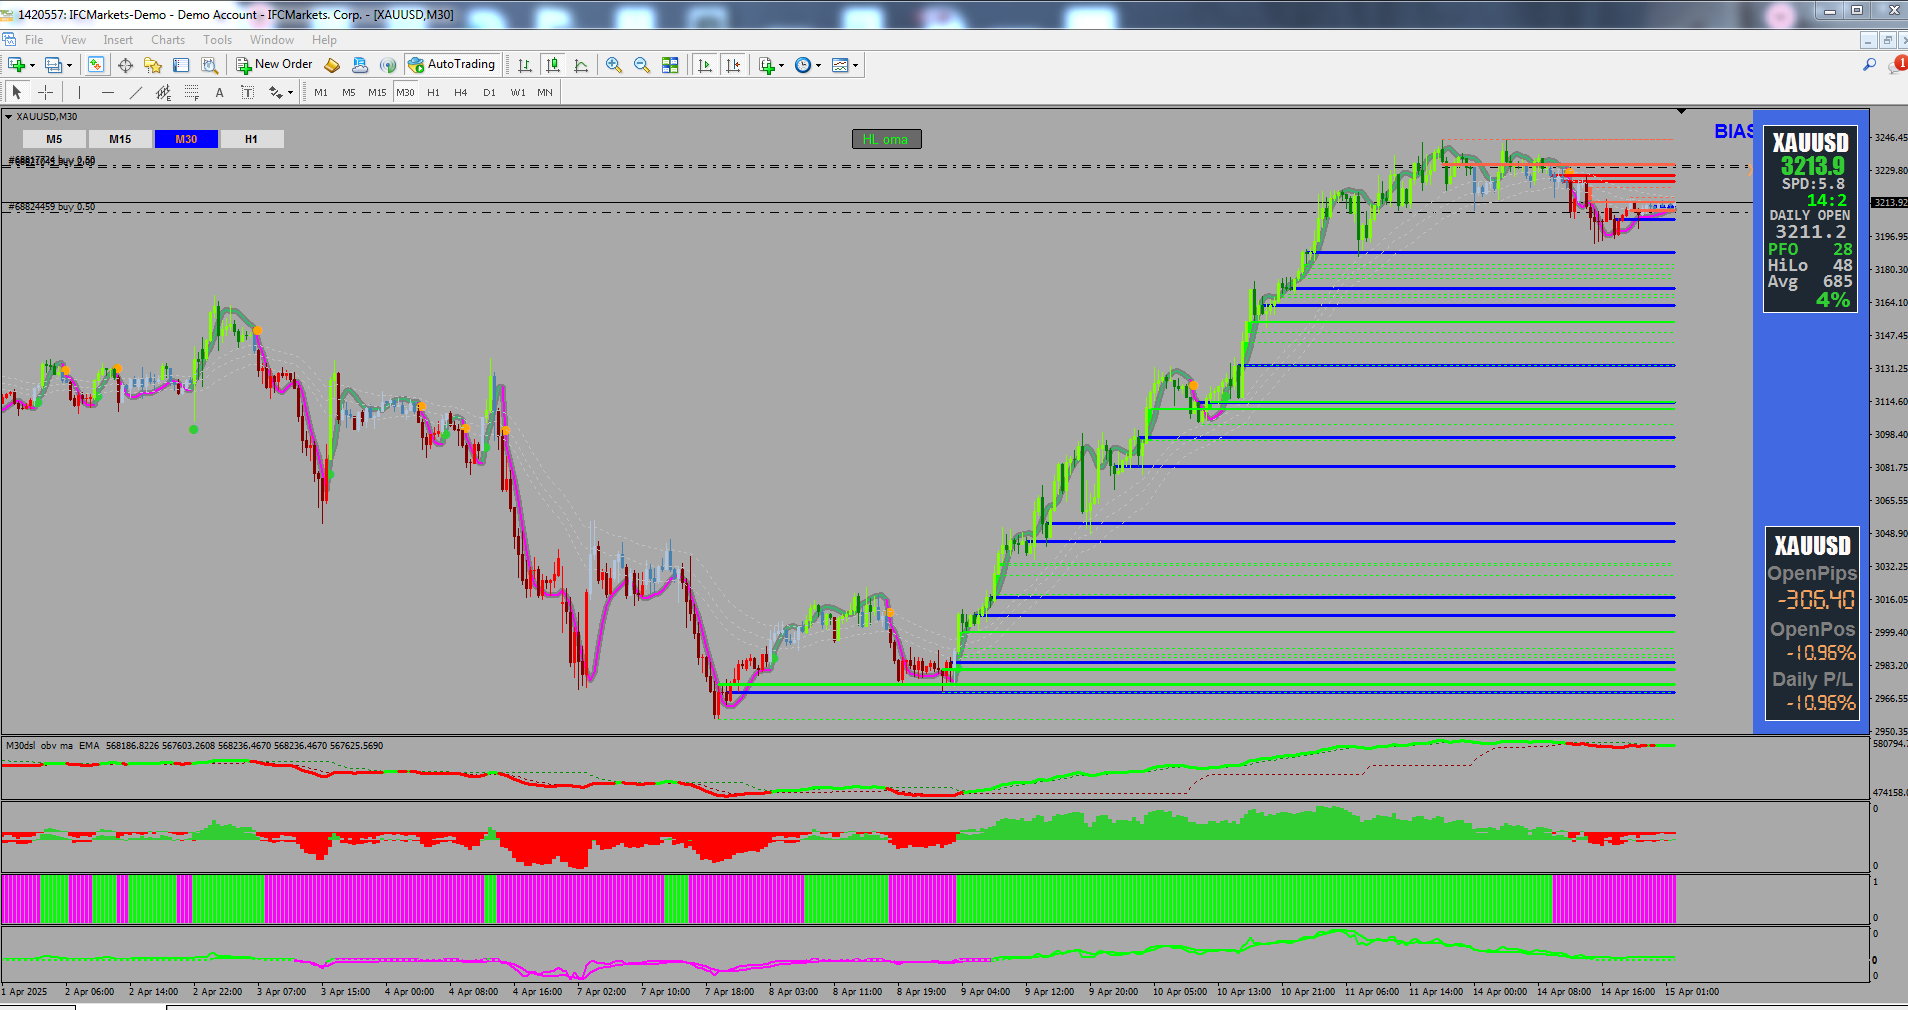The image size is (1908, 1010).
Task: Select the trendline drawing tool
Action: click(x=136, y=92)
